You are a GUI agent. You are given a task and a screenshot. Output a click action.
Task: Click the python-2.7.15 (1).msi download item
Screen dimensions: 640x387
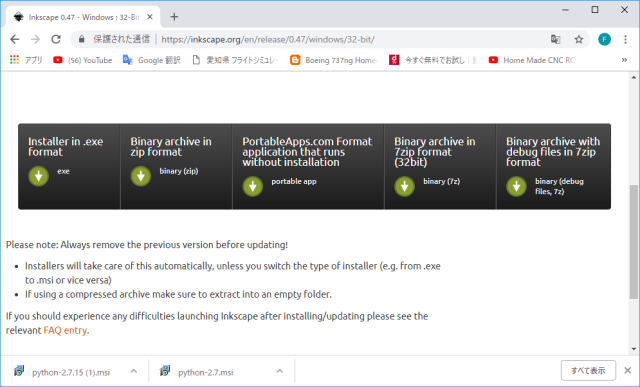tap(71, 372)
